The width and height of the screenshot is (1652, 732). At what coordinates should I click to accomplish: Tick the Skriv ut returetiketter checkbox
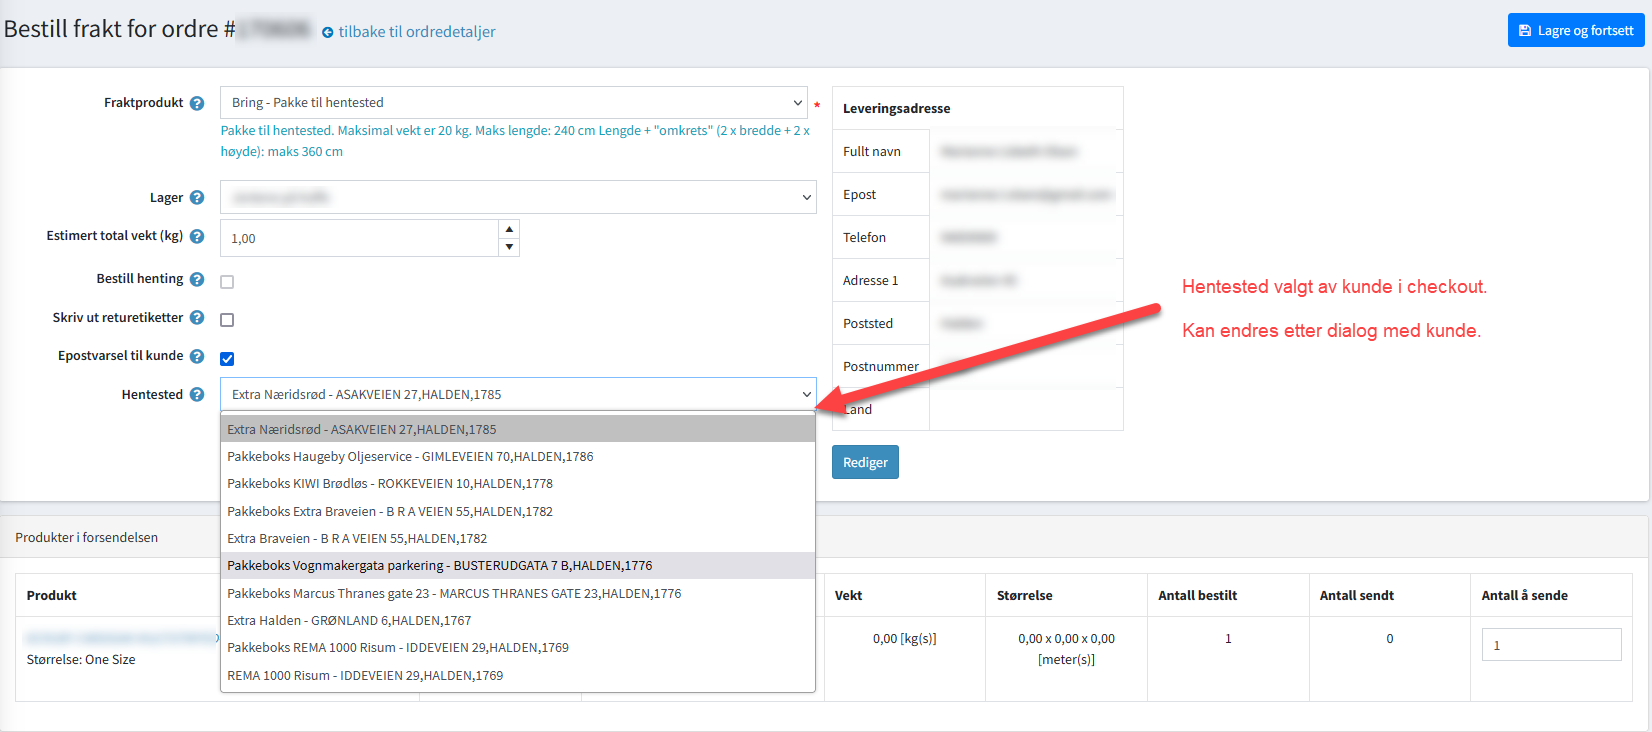pos(227,320)
